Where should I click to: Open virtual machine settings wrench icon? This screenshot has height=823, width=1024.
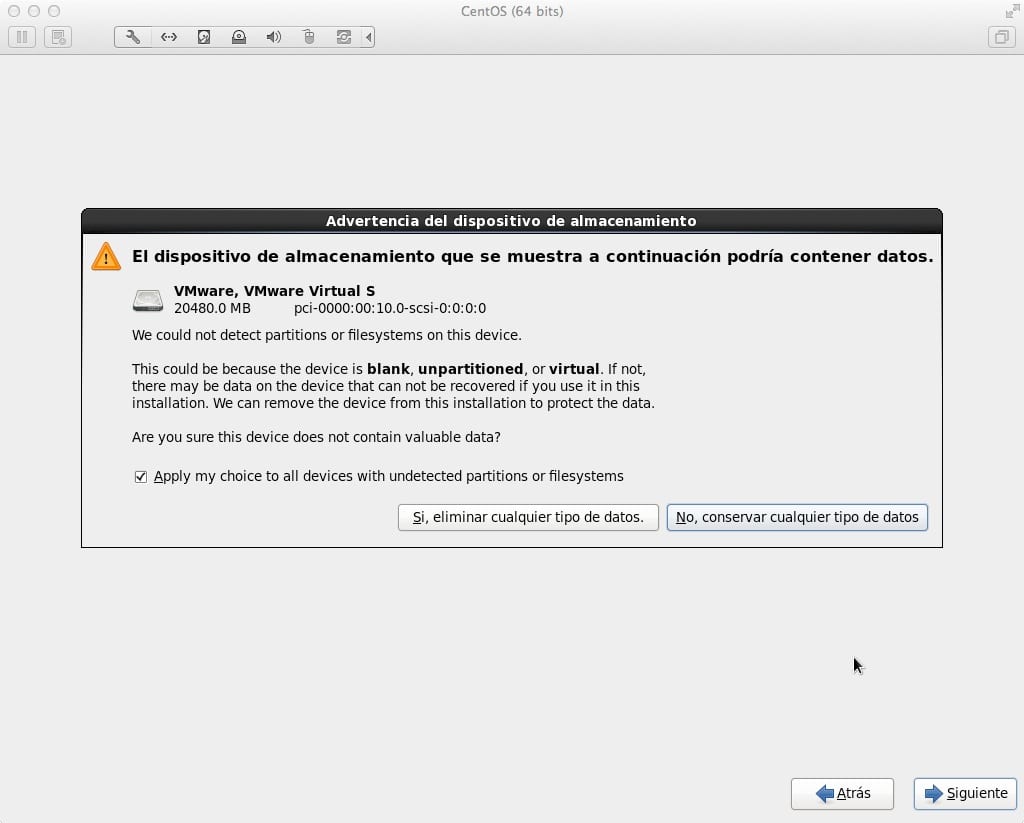pyautogui.click(x=133, y=37)
